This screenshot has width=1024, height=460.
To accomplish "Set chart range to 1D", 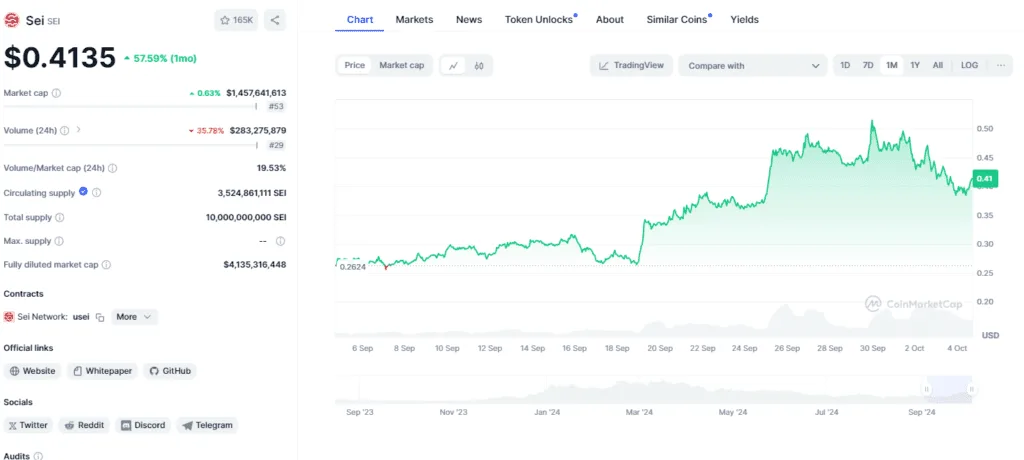I will coord(845,65).
